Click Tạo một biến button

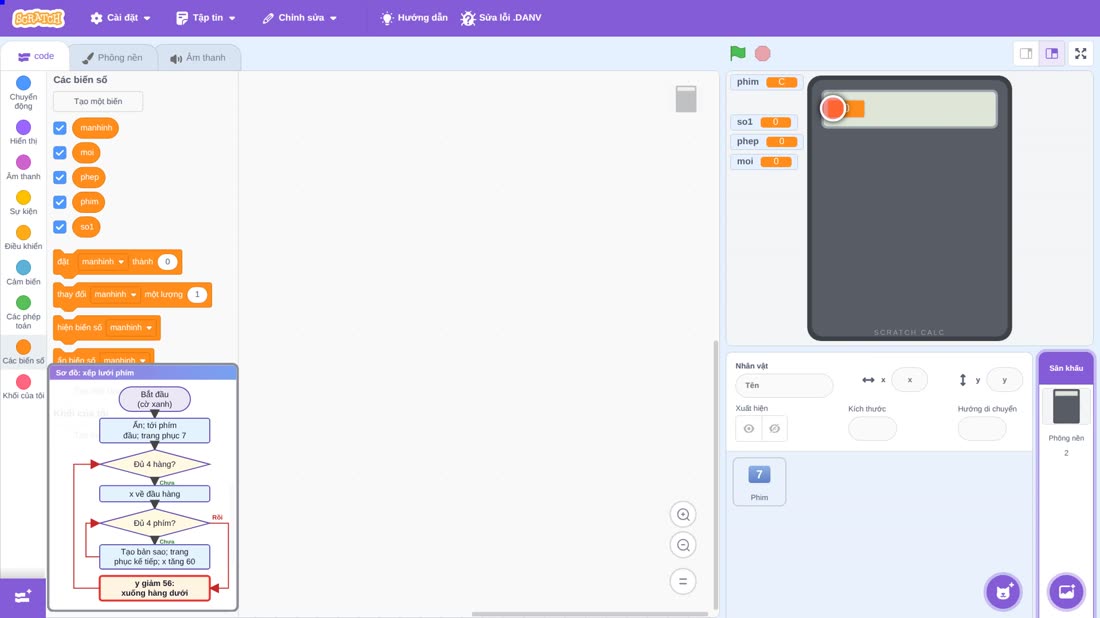tap(98, 101)
